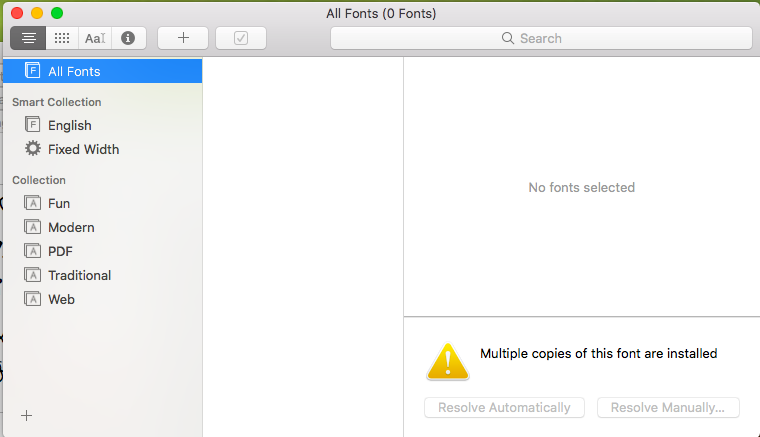Show font information view
The height and width of the screenshot is (437, 760).
128,38
